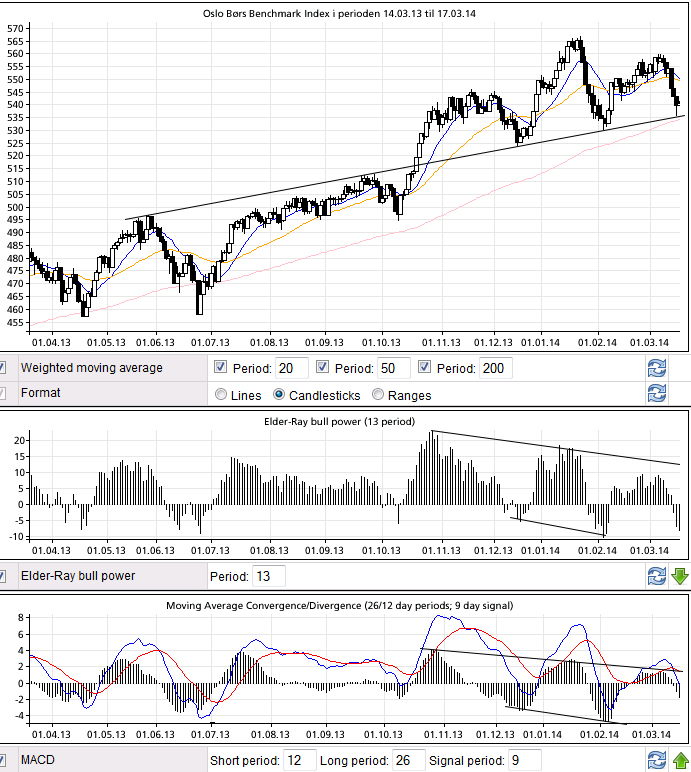Move Elder-Ray bull power panel down
The image size is (691, 772).
[680, 576]
